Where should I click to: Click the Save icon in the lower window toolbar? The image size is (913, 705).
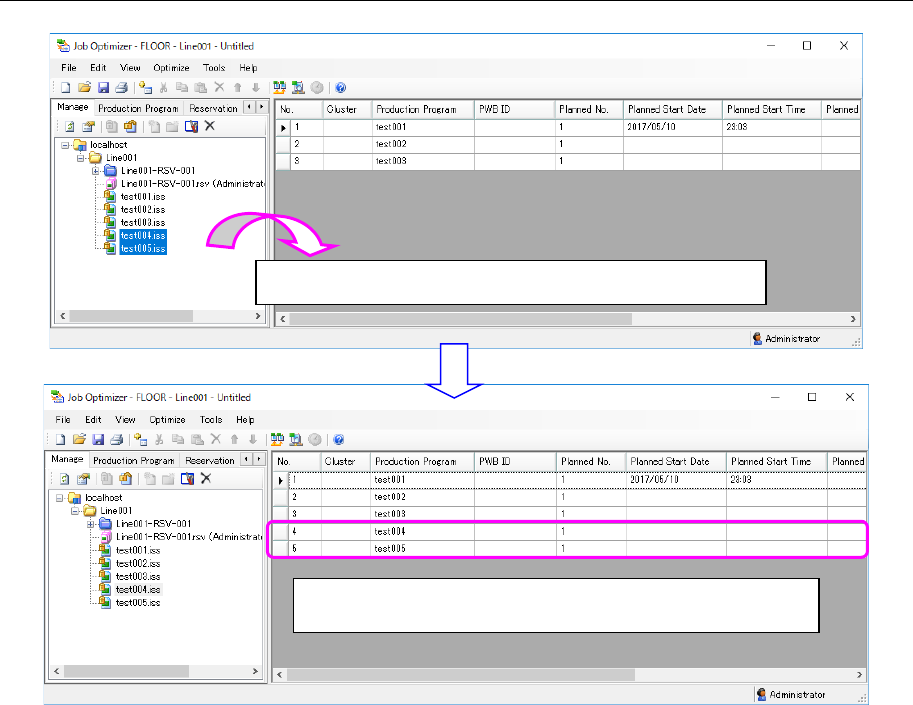(99, 439)
